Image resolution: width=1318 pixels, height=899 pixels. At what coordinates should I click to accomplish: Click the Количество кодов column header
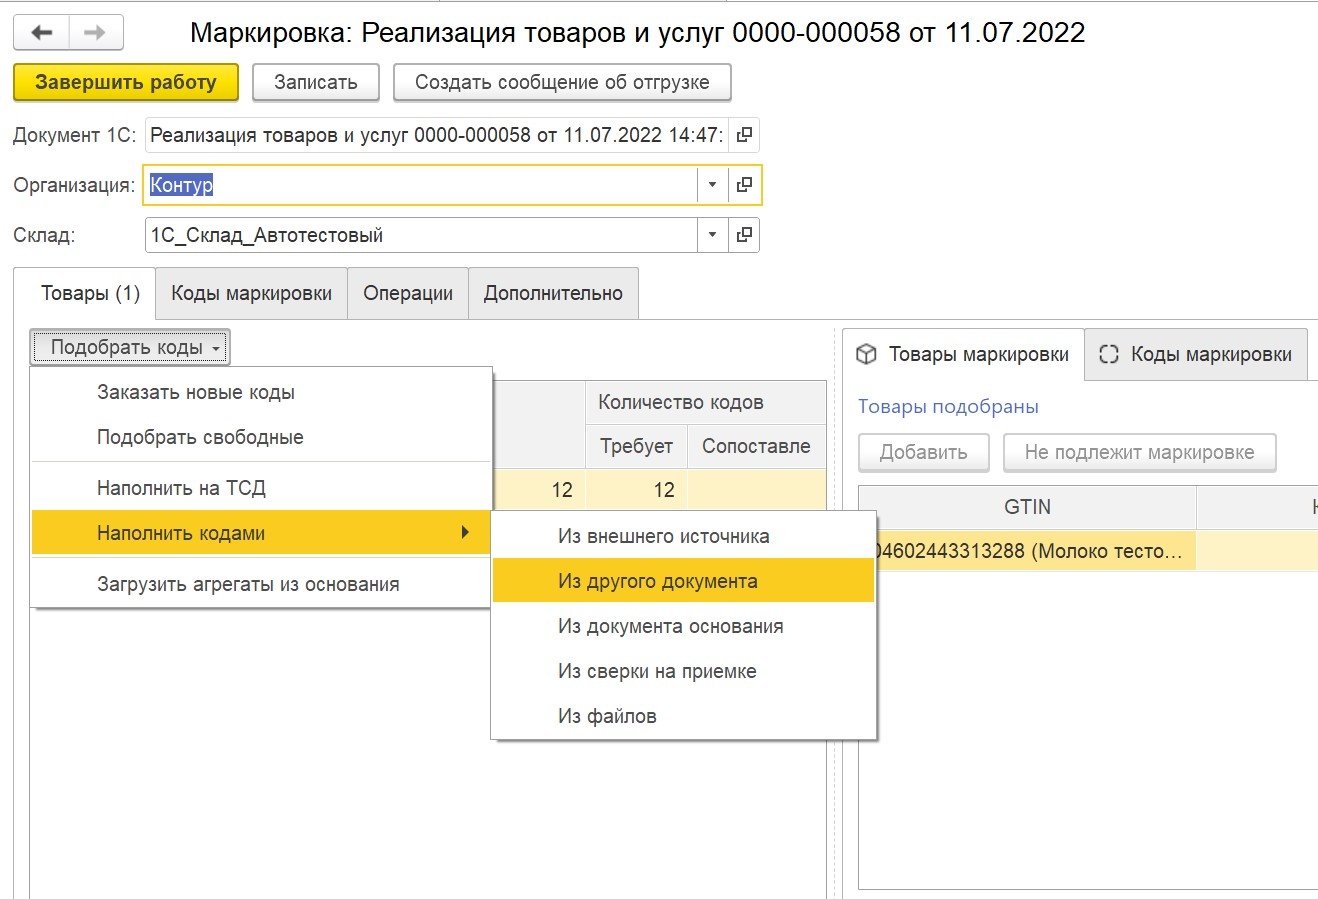(x=706, y=402)
